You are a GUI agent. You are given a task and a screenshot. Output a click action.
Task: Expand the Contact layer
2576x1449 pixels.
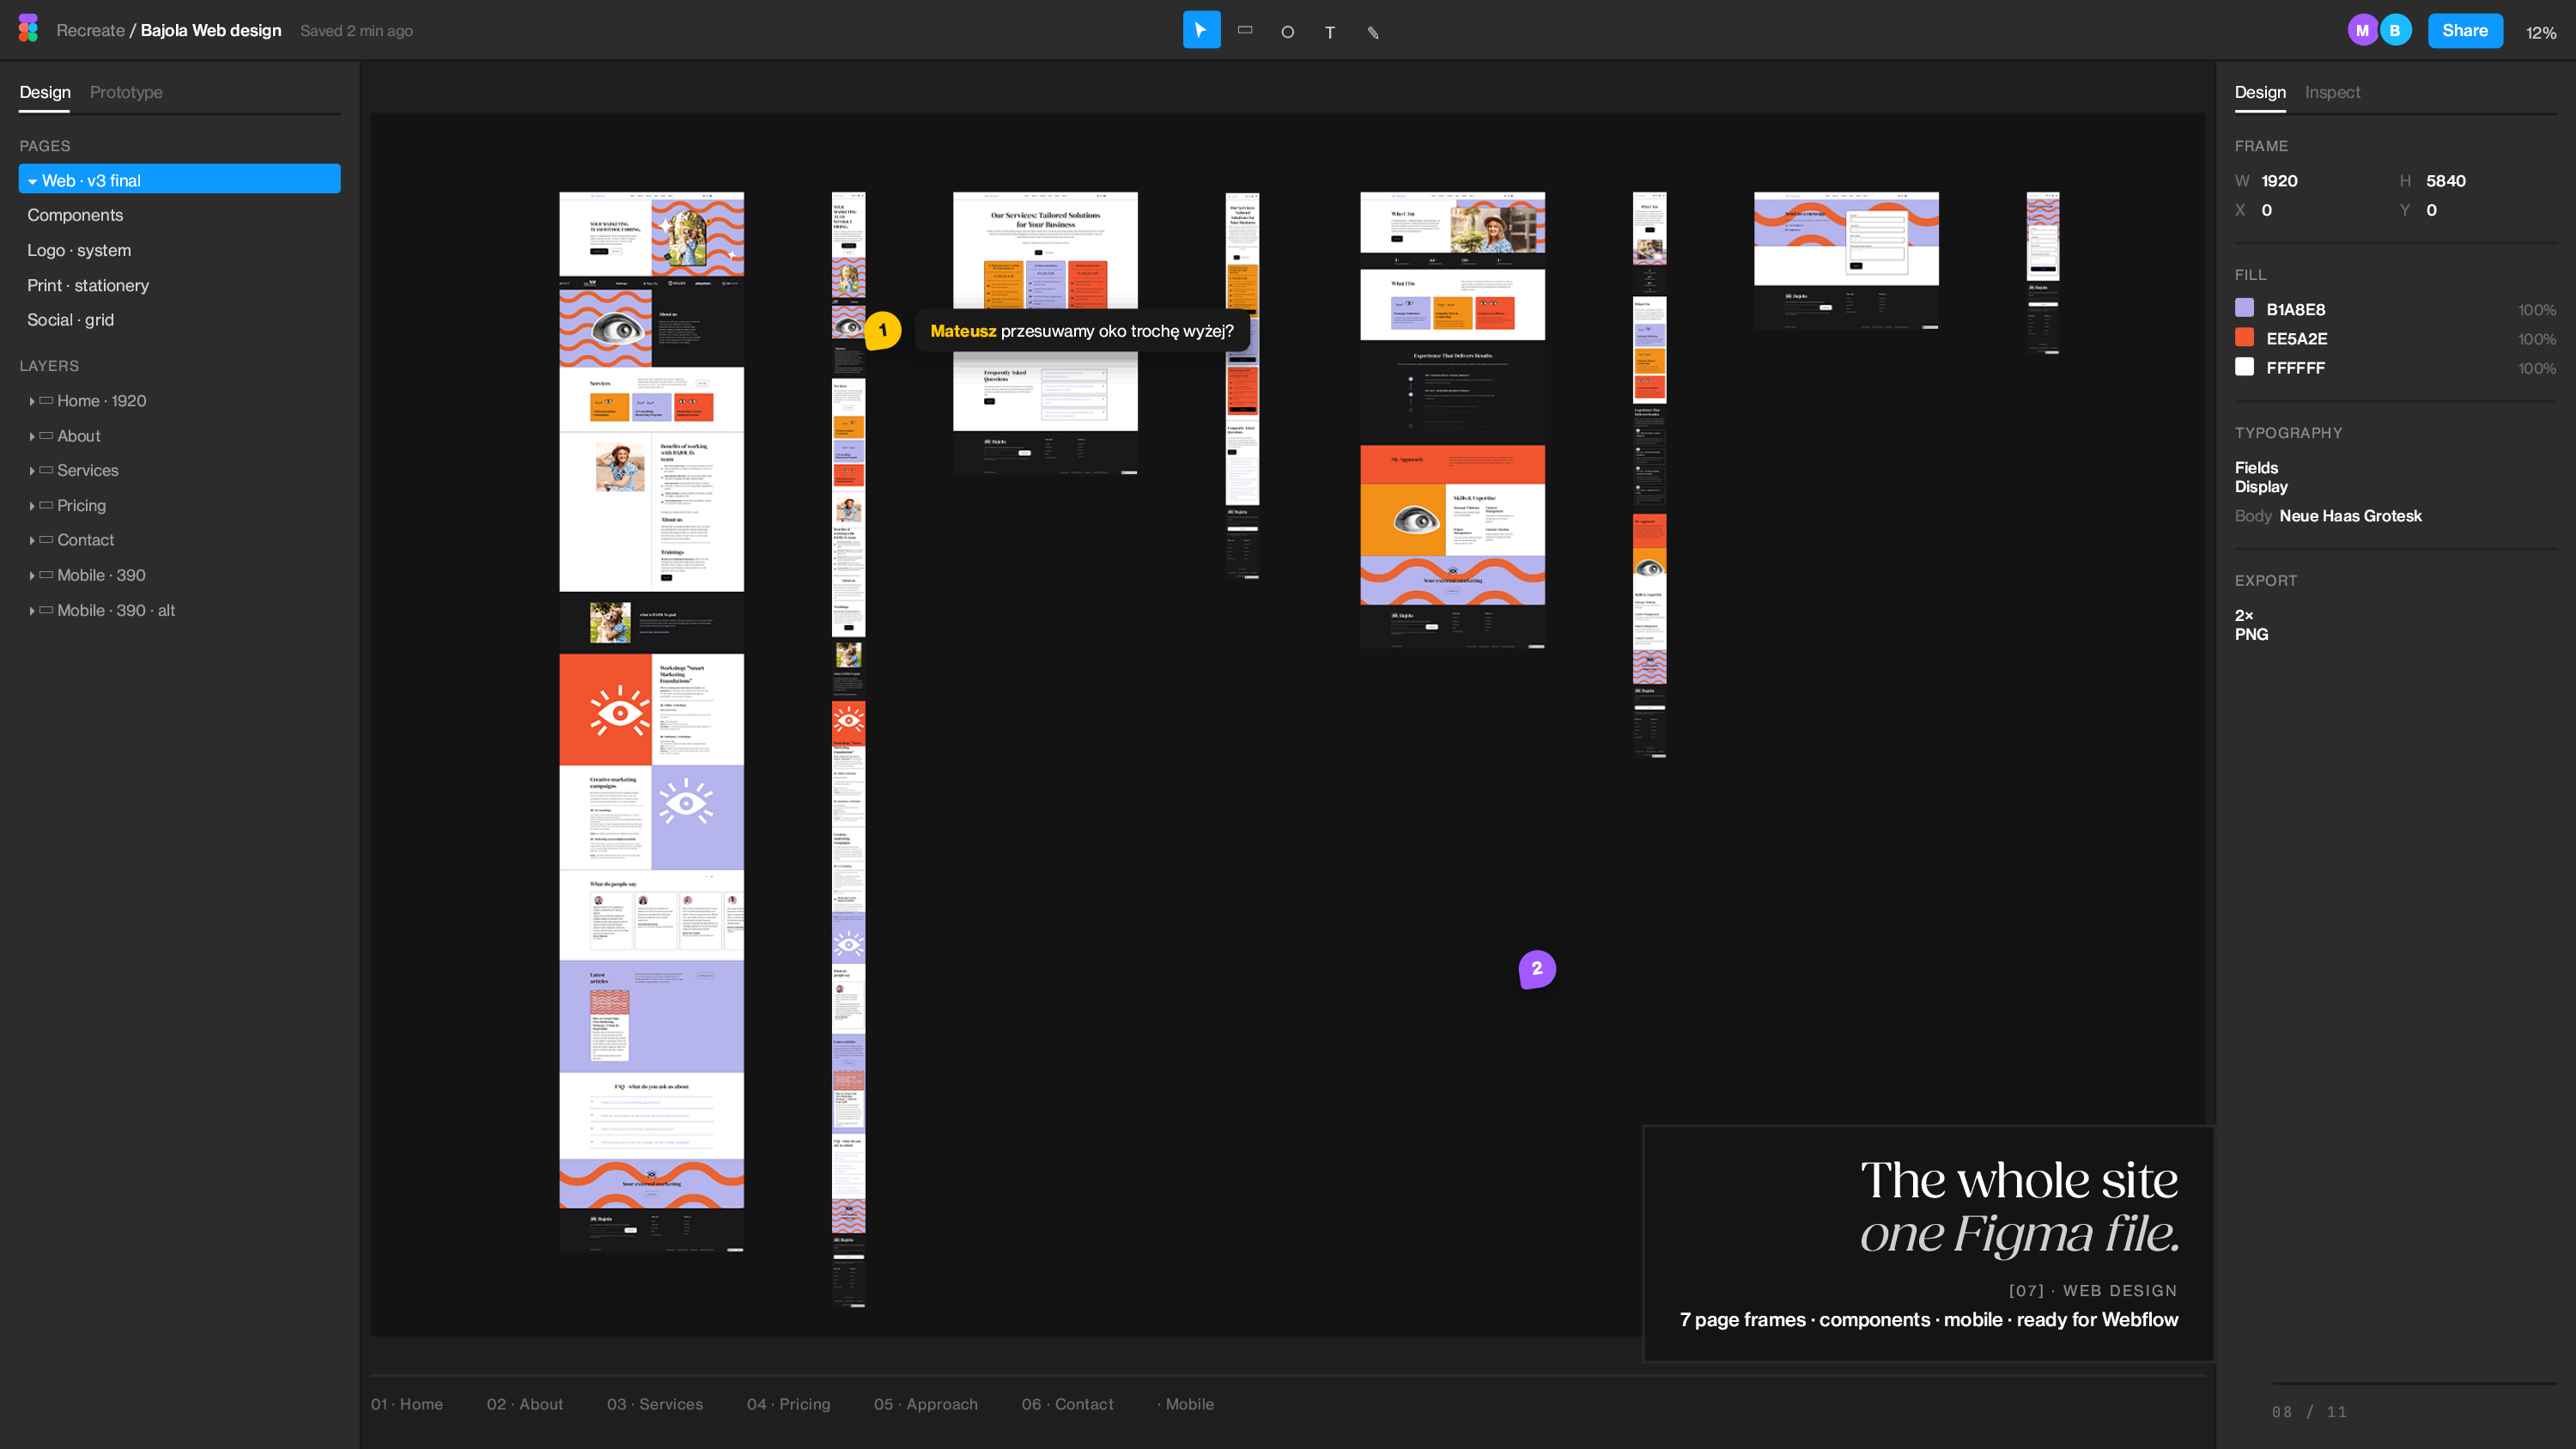[32, 540]
